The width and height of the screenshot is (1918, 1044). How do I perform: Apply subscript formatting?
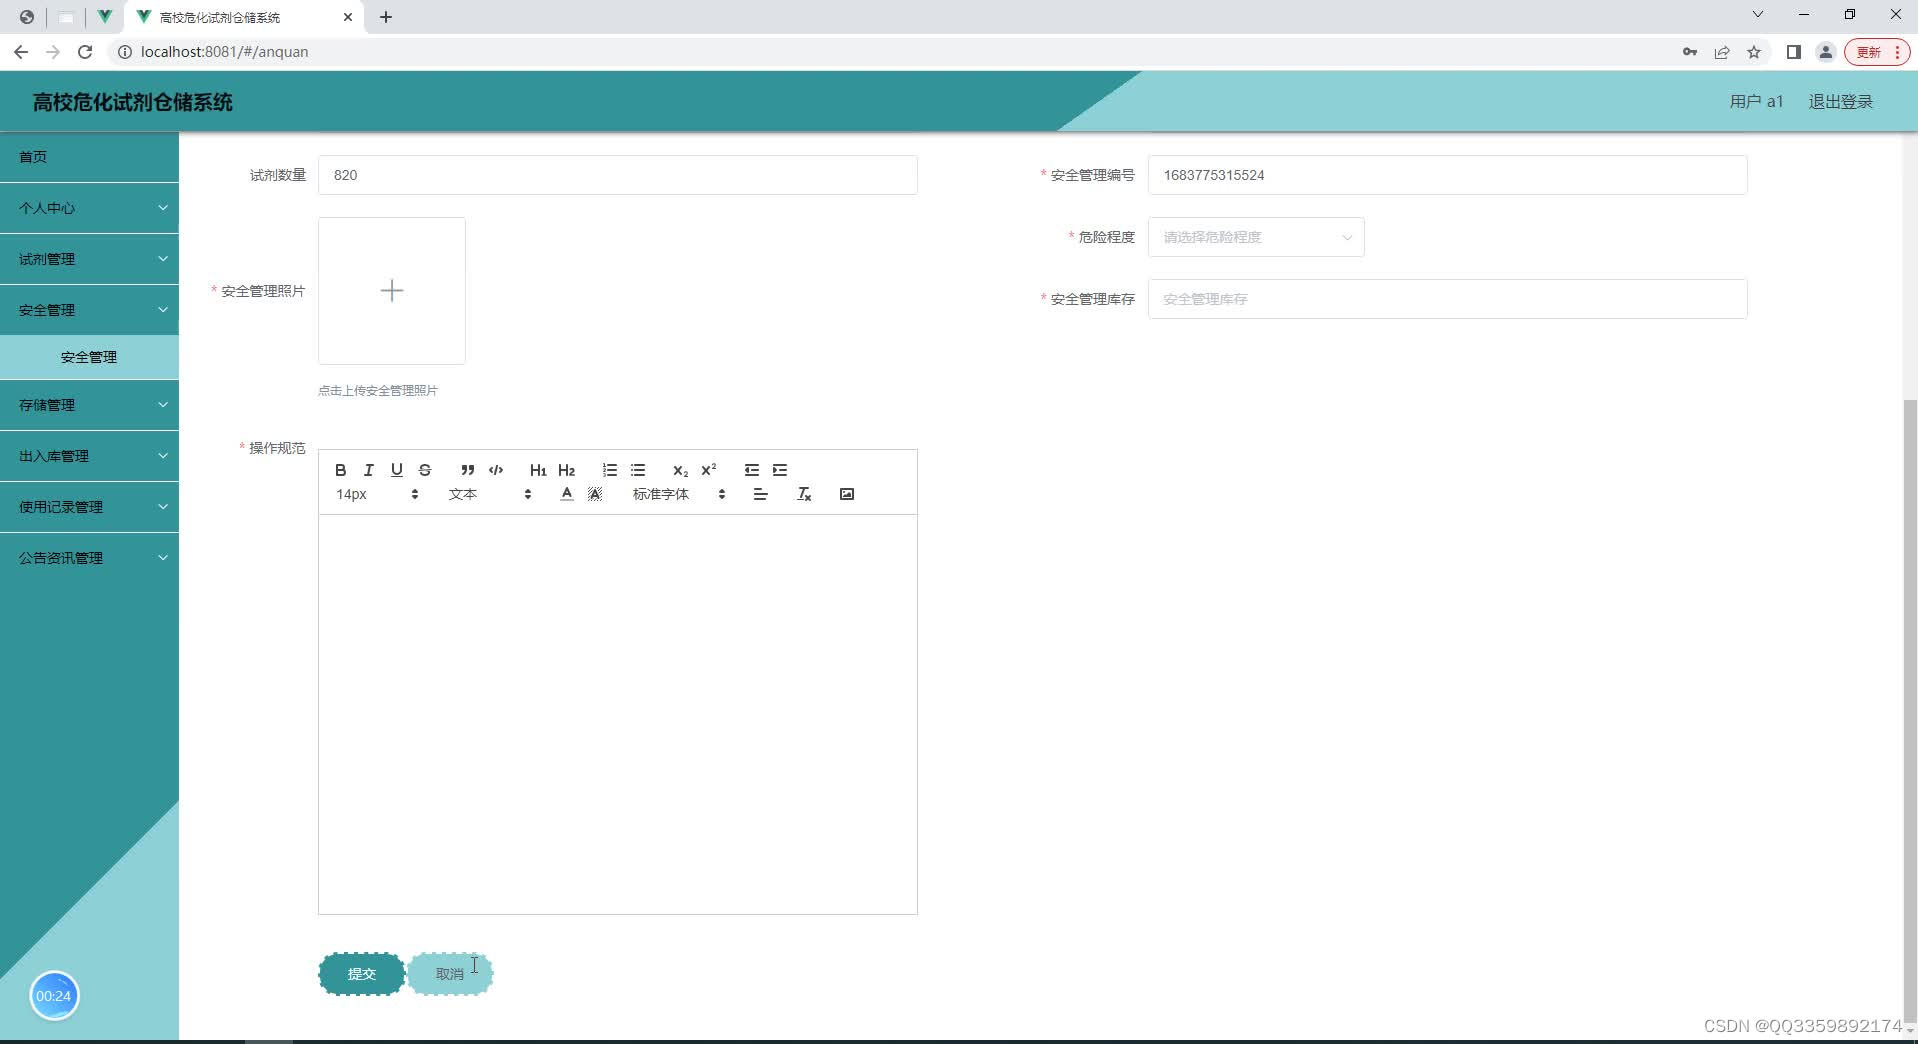[x=680, y=470]
